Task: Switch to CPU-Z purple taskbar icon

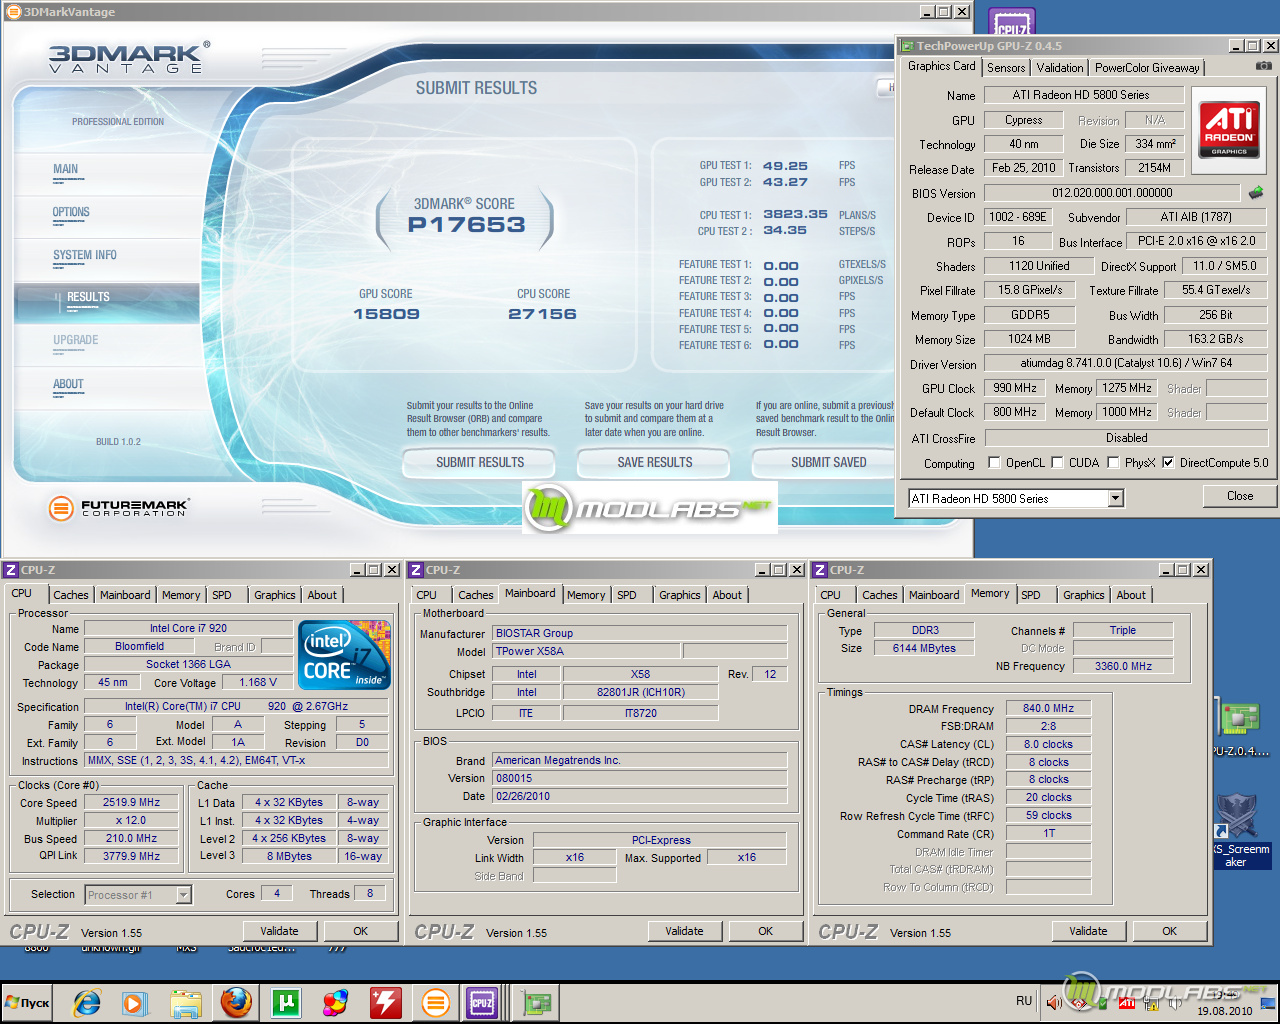Action: [482, 1002]
